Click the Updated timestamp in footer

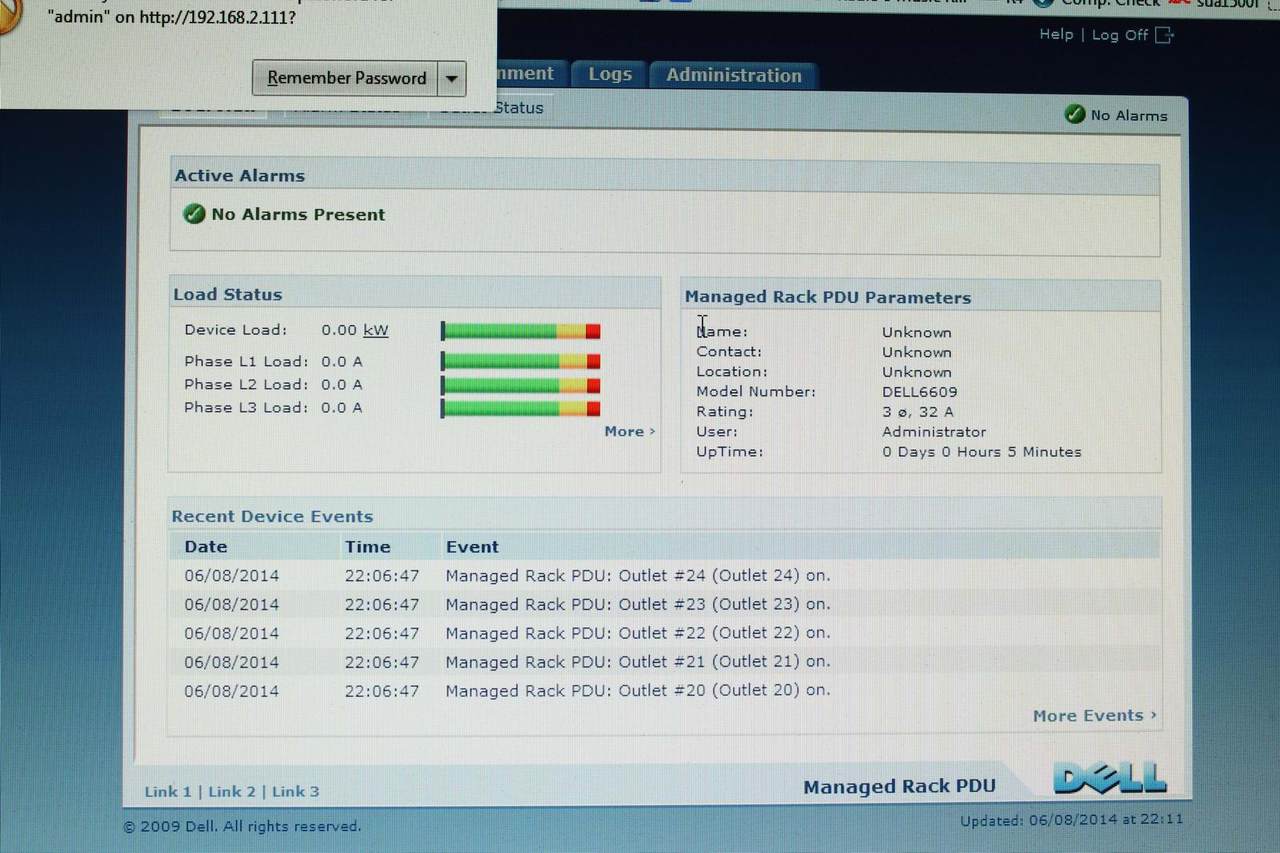point(1072,820)
